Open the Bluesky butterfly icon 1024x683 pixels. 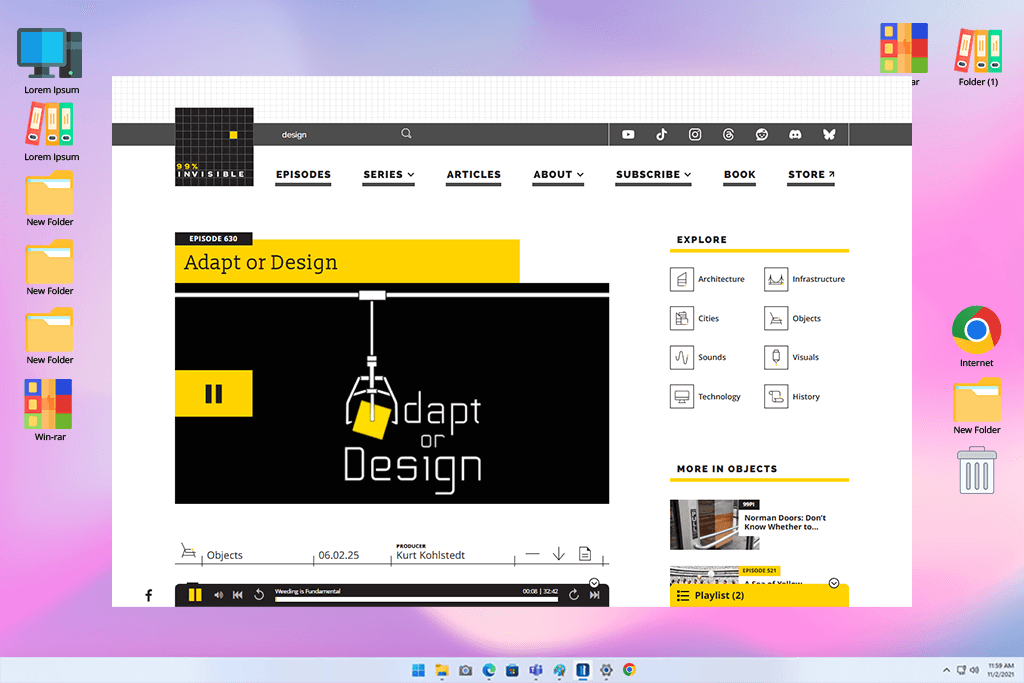click(829, 135)
